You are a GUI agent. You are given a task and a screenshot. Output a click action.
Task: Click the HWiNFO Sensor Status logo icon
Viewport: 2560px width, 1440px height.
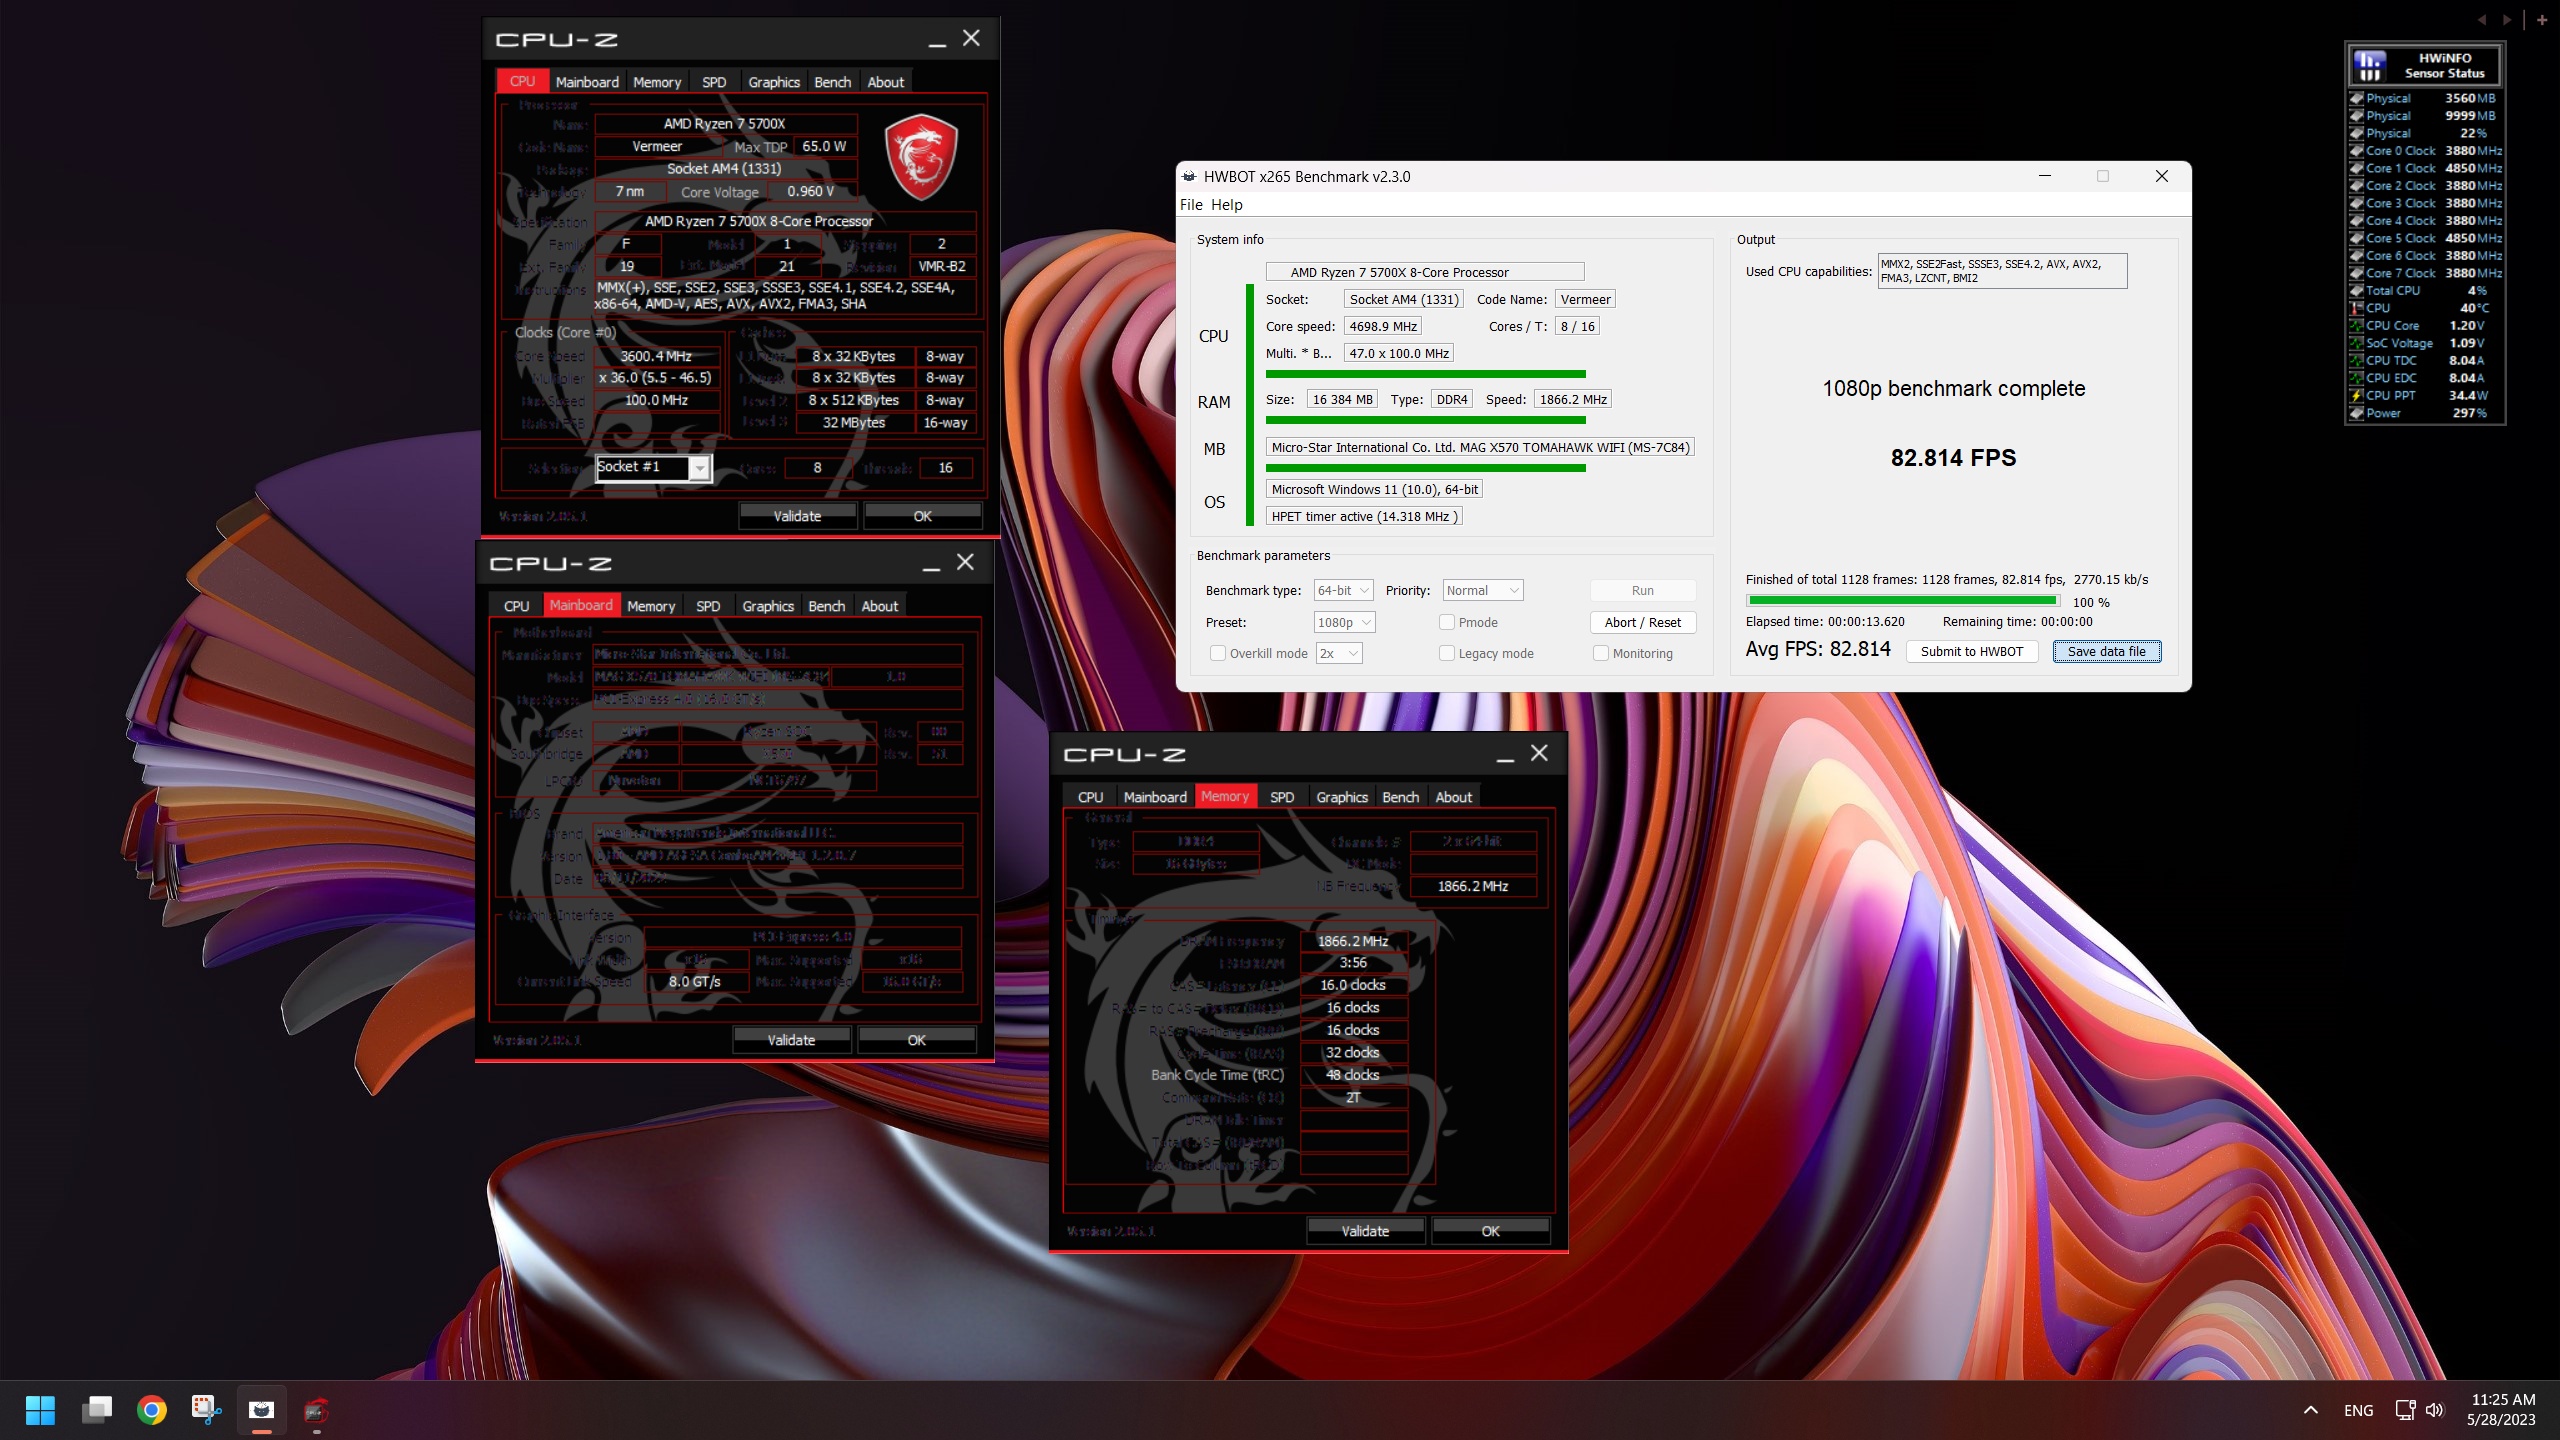[2370, 66]
